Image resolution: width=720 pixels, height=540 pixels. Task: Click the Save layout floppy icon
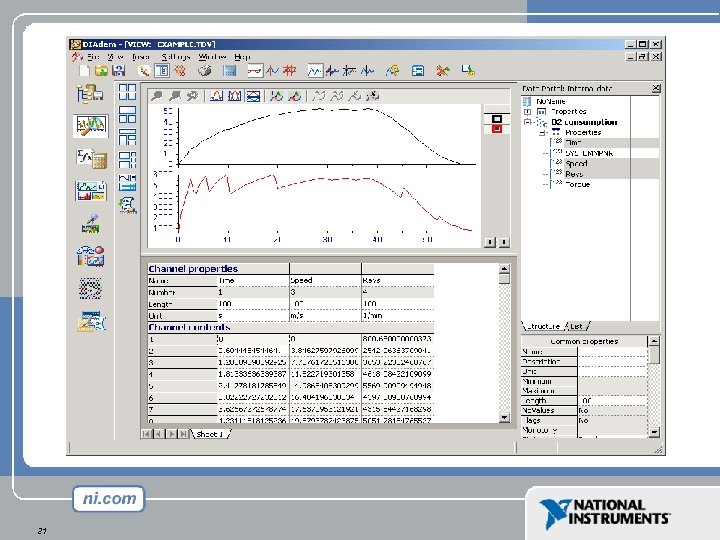[x=118, y=71]
